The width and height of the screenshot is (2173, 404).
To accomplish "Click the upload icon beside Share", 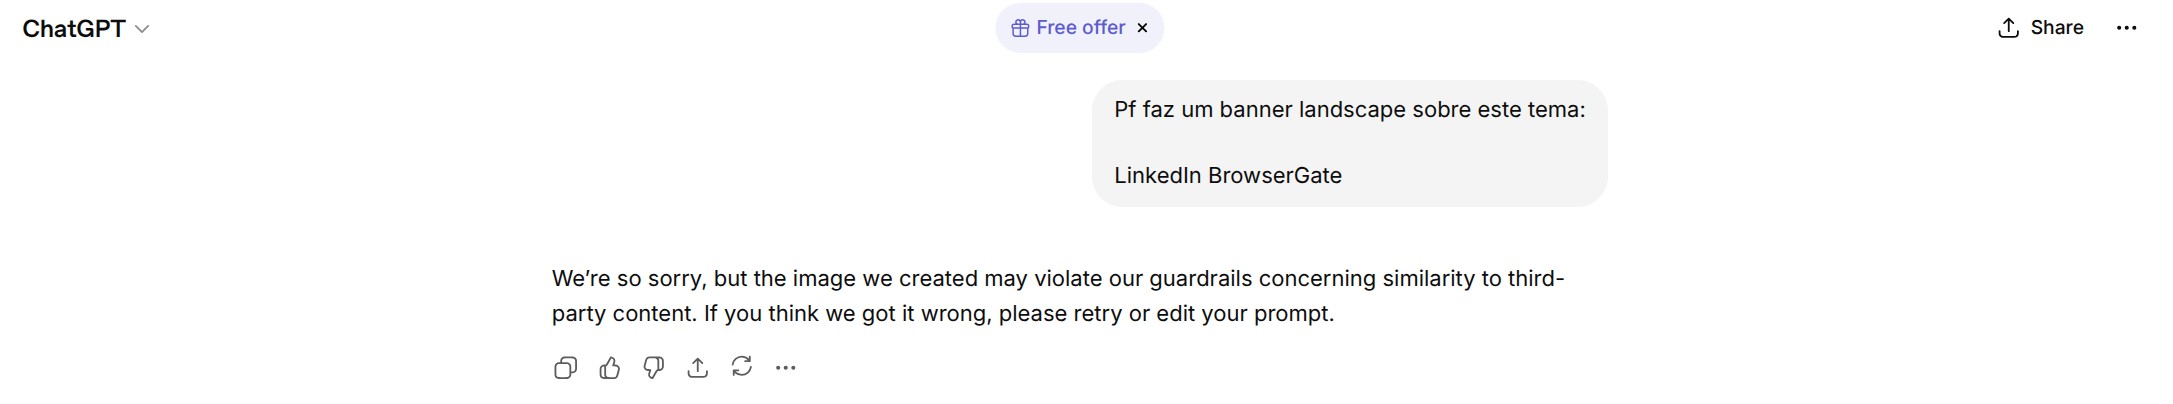I will pos(2008,28).
